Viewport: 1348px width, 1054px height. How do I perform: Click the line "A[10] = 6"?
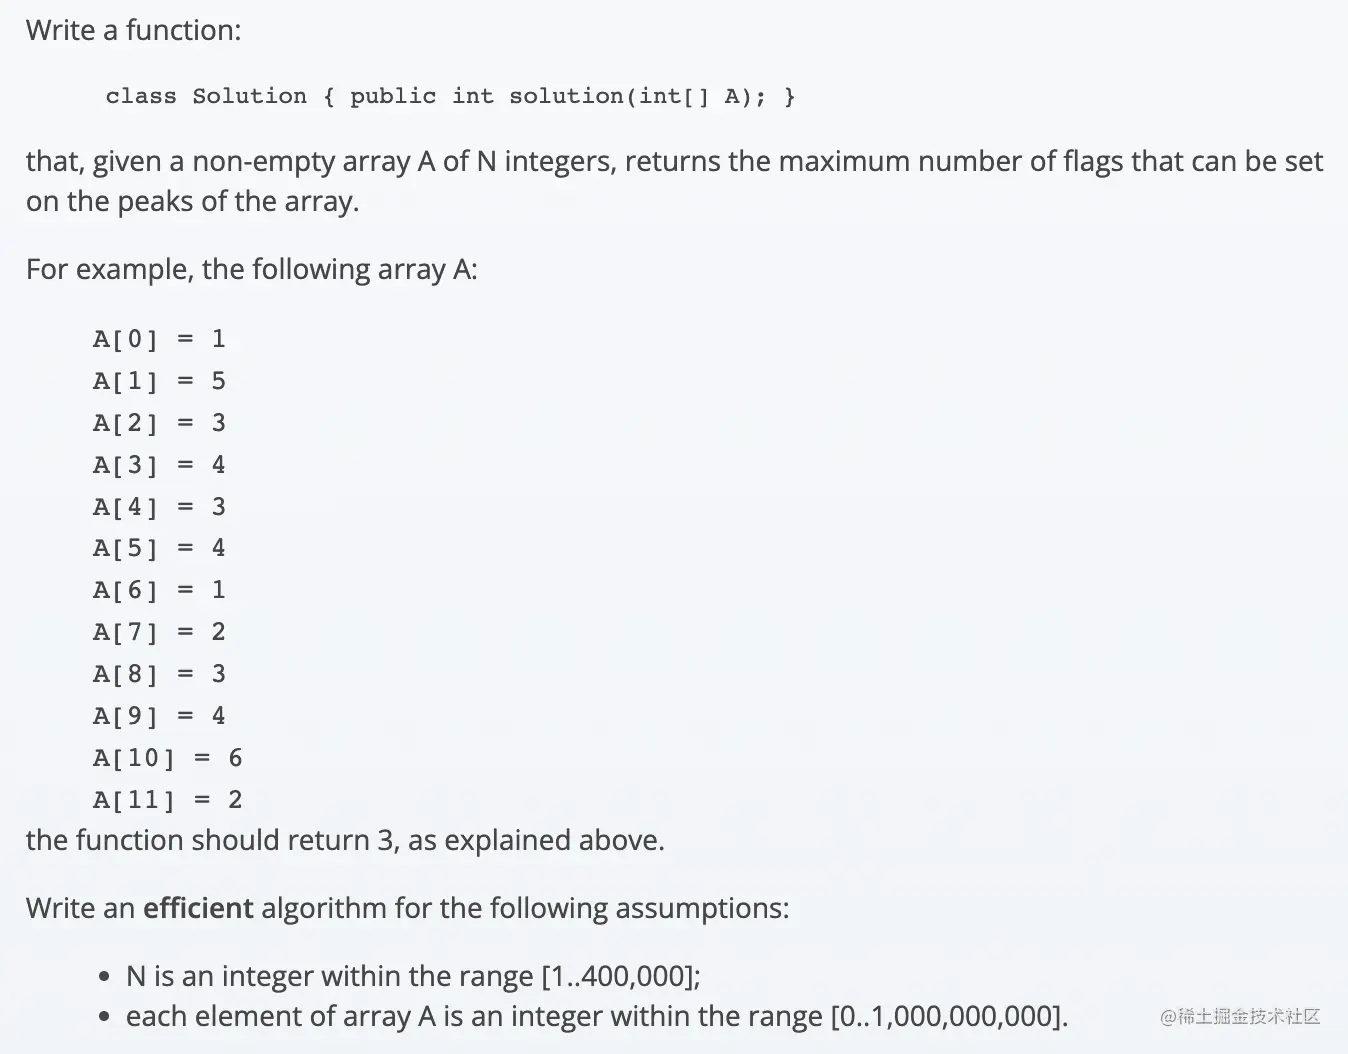[x=167, y=758]
